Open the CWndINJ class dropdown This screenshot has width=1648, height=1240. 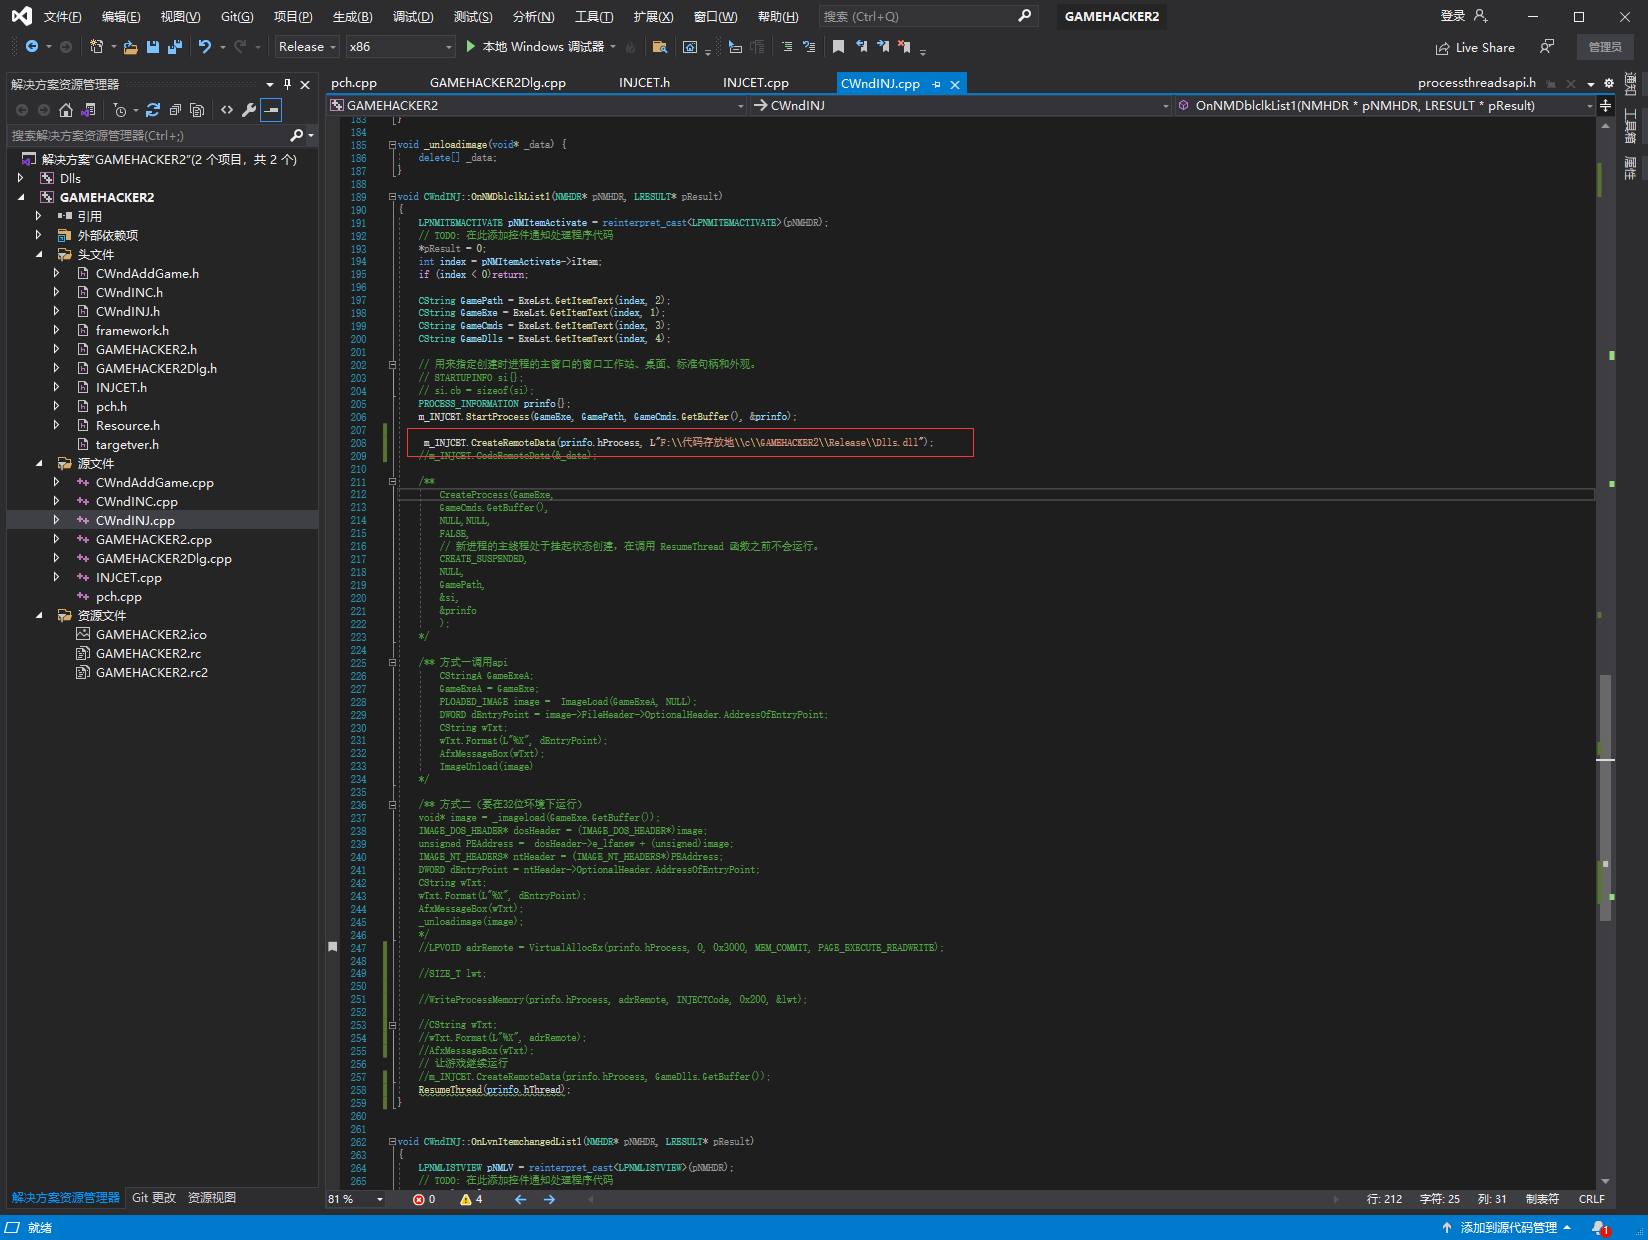960,105
